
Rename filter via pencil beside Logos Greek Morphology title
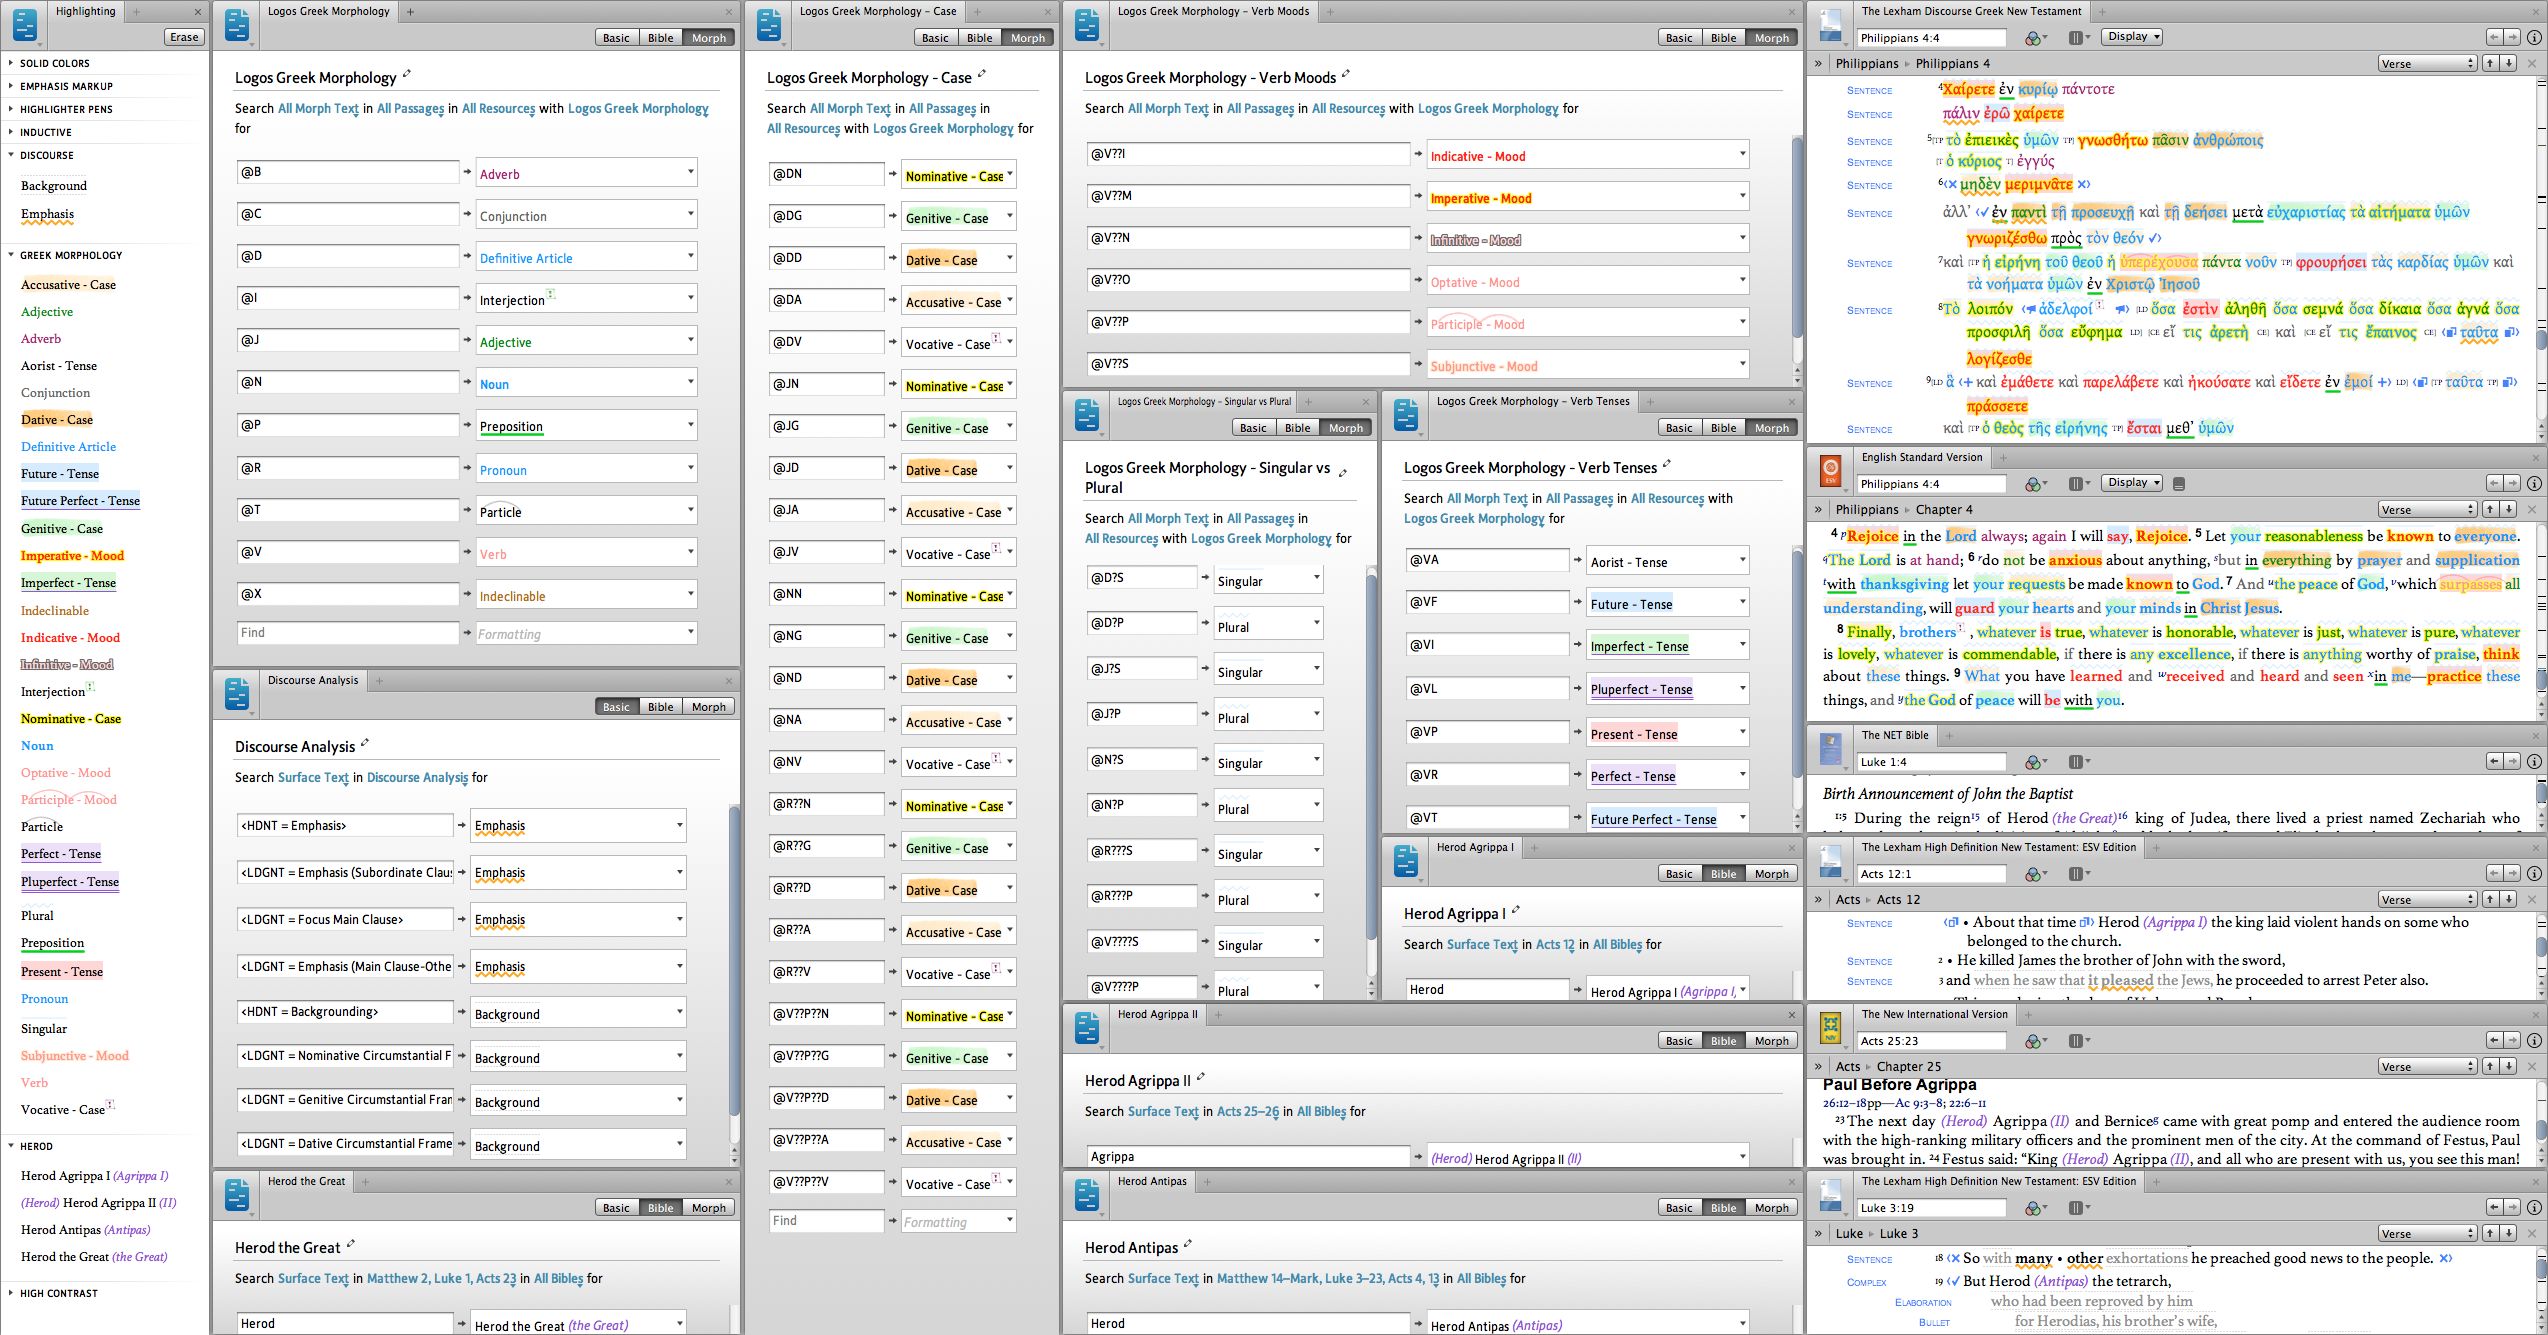(407, 74)
